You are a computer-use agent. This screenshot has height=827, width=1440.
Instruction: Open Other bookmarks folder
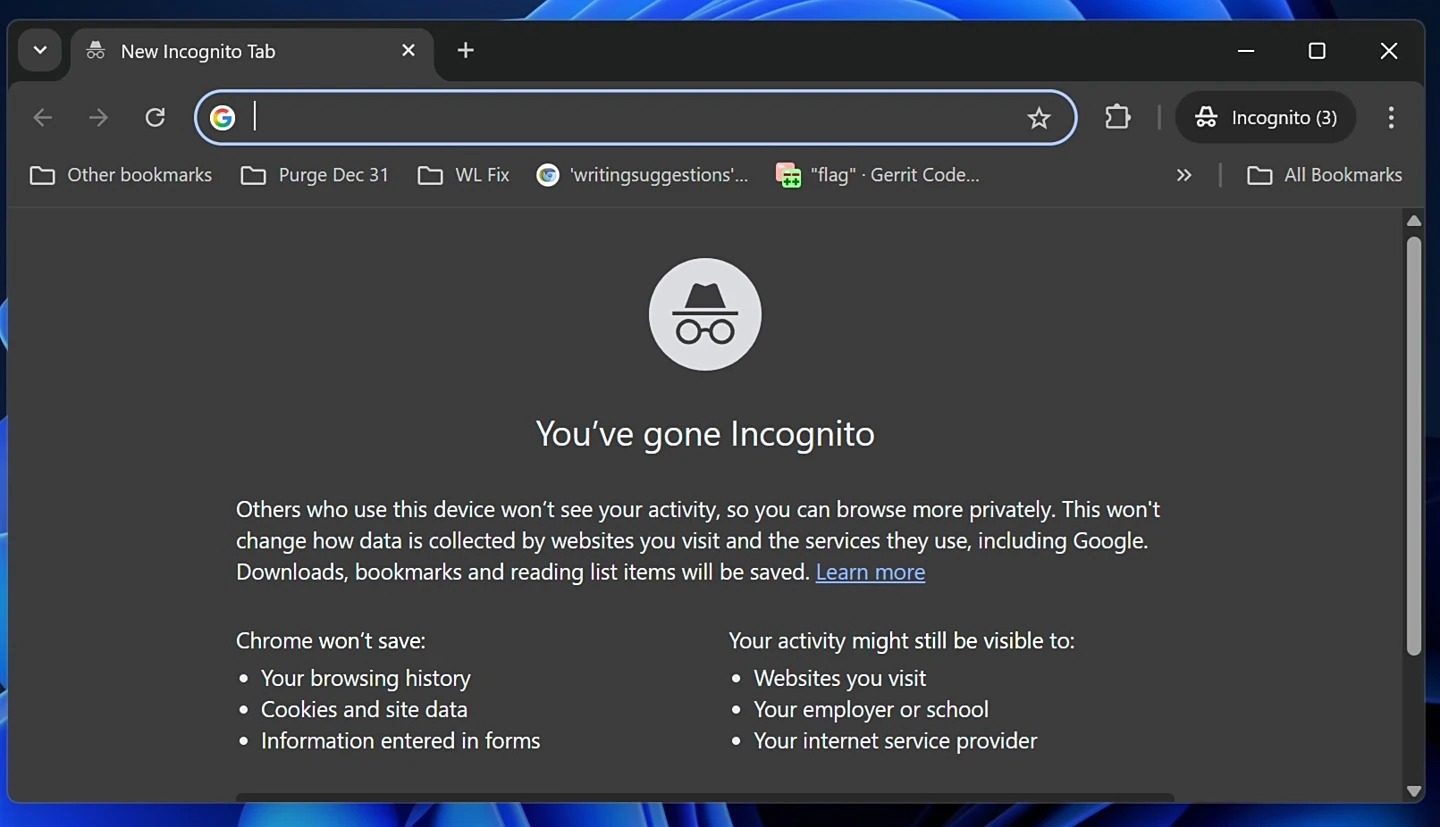[121, 175]
